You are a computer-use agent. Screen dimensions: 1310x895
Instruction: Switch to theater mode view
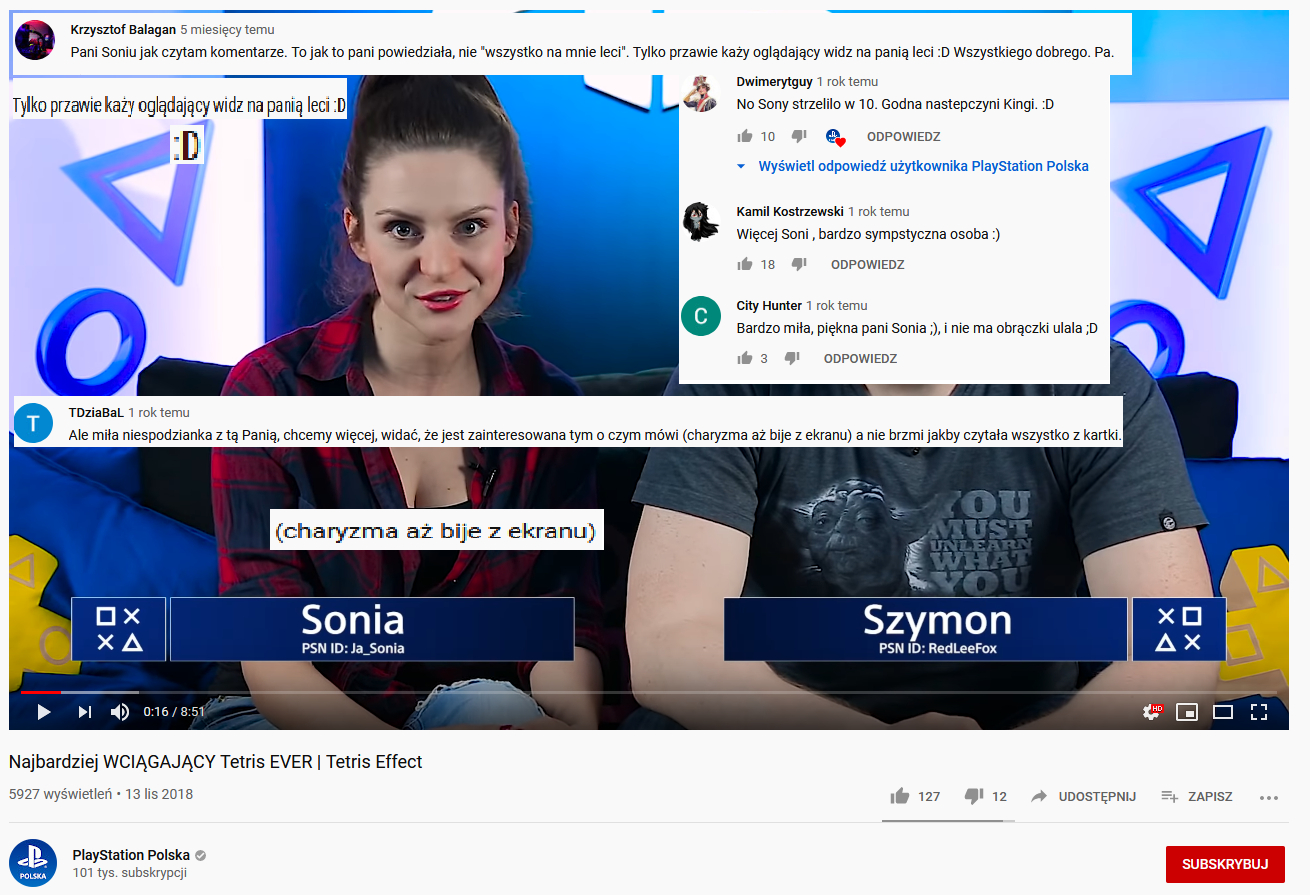[1223, 712]
